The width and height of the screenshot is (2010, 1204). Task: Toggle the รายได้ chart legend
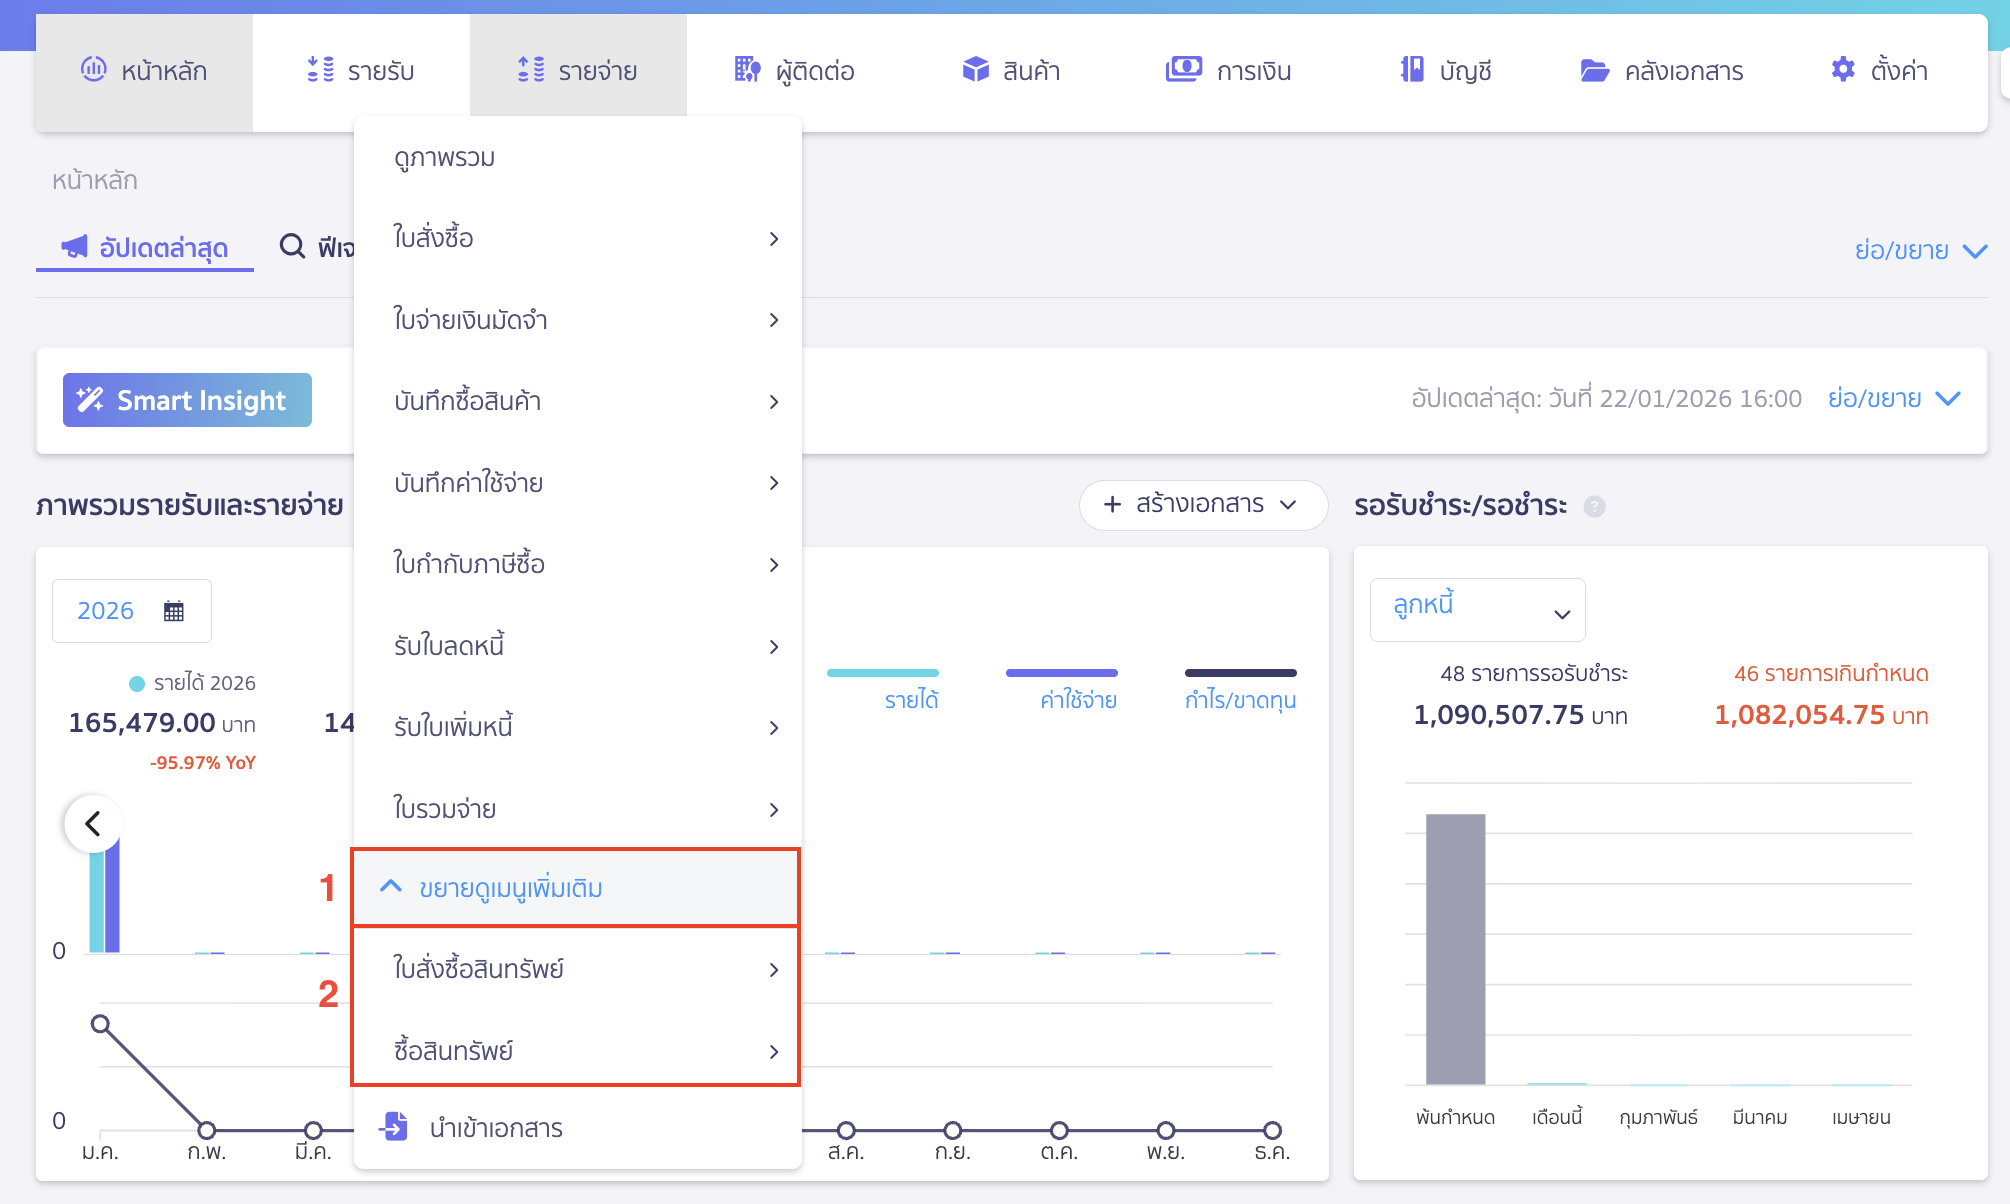pos(910,699)
